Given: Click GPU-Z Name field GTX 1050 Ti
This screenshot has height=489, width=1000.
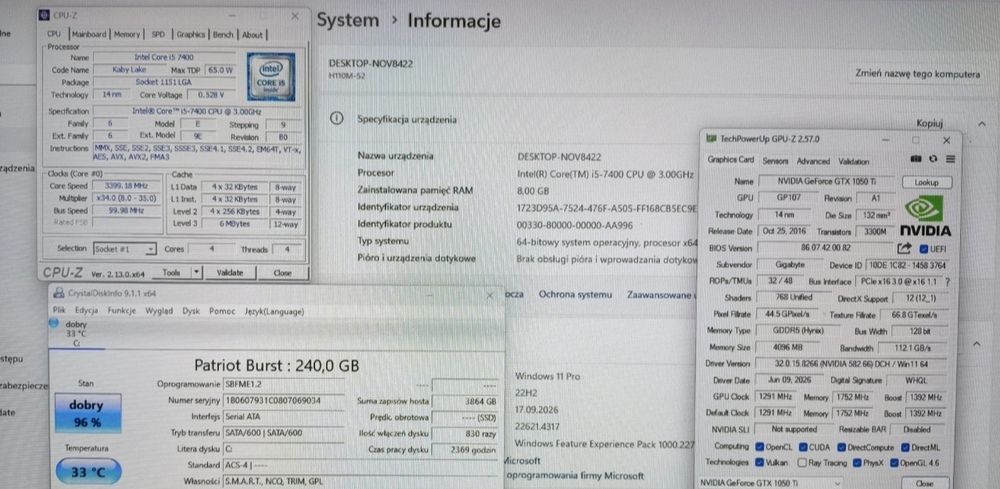Looking at the screenshot, I should pyautogui.click(x=826, y=182).
